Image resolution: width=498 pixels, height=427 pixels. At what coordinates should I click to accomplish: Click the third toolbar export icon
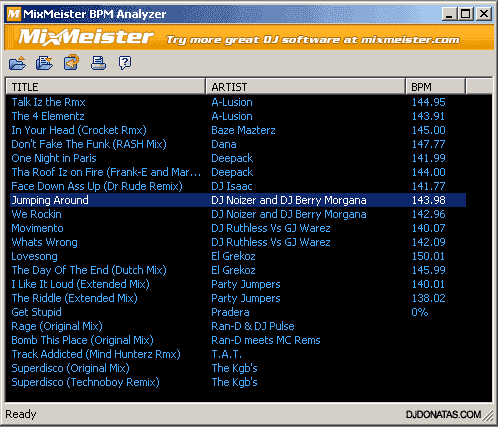[x=71, y=62]
